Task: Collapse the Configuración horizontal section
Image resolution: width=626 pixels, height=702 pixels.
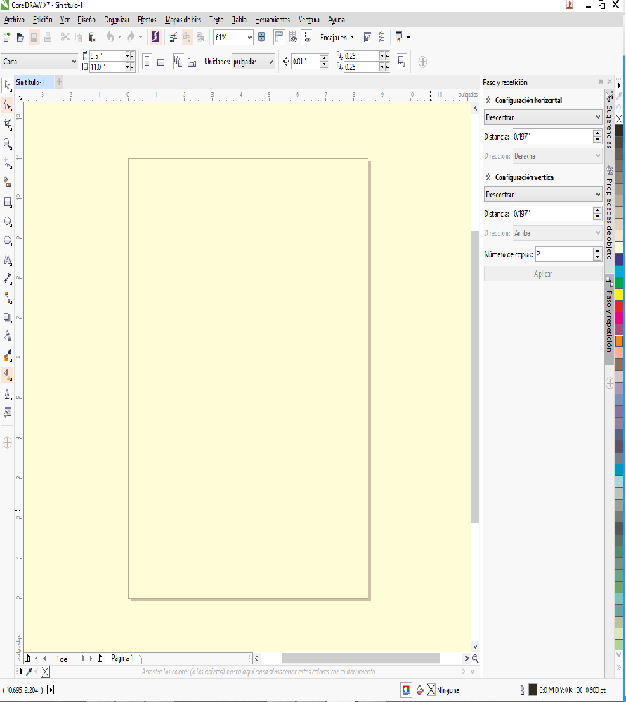Action: [488, 101]
